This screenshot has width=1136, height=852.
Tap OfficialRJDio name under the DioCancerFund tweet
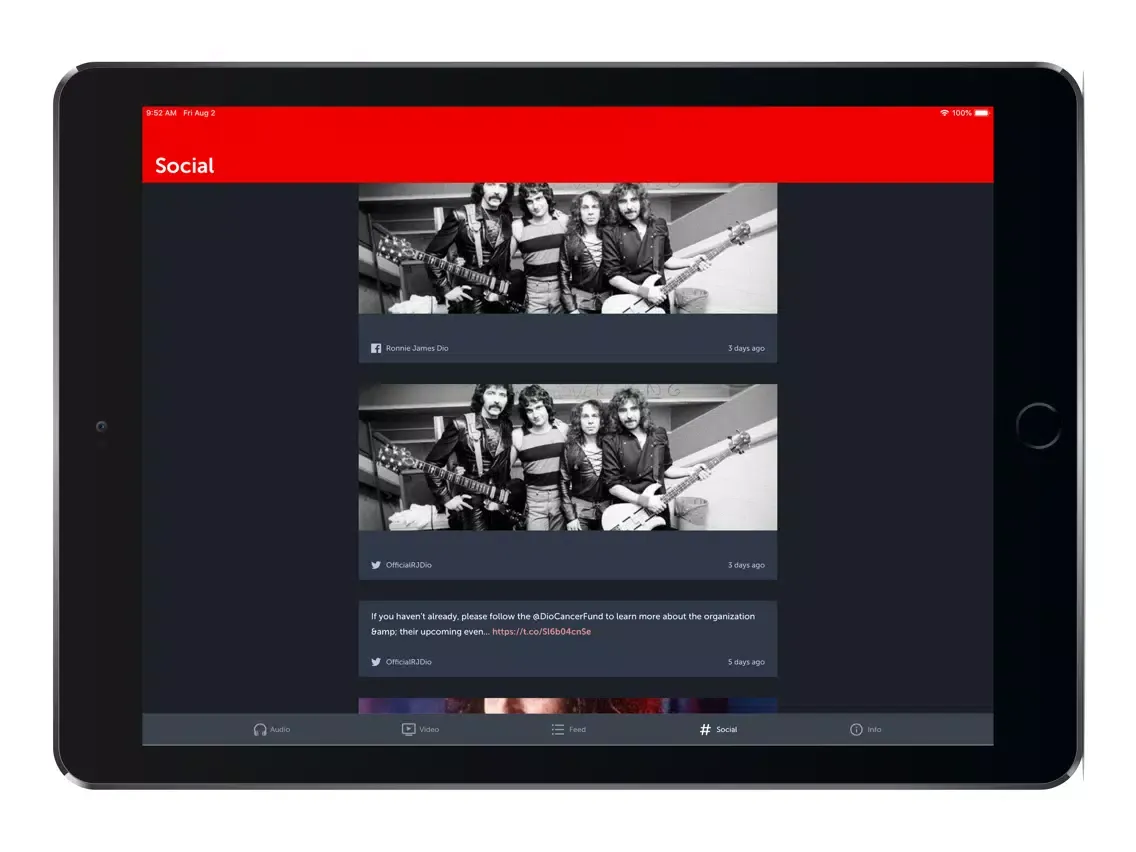pos(409,662)
